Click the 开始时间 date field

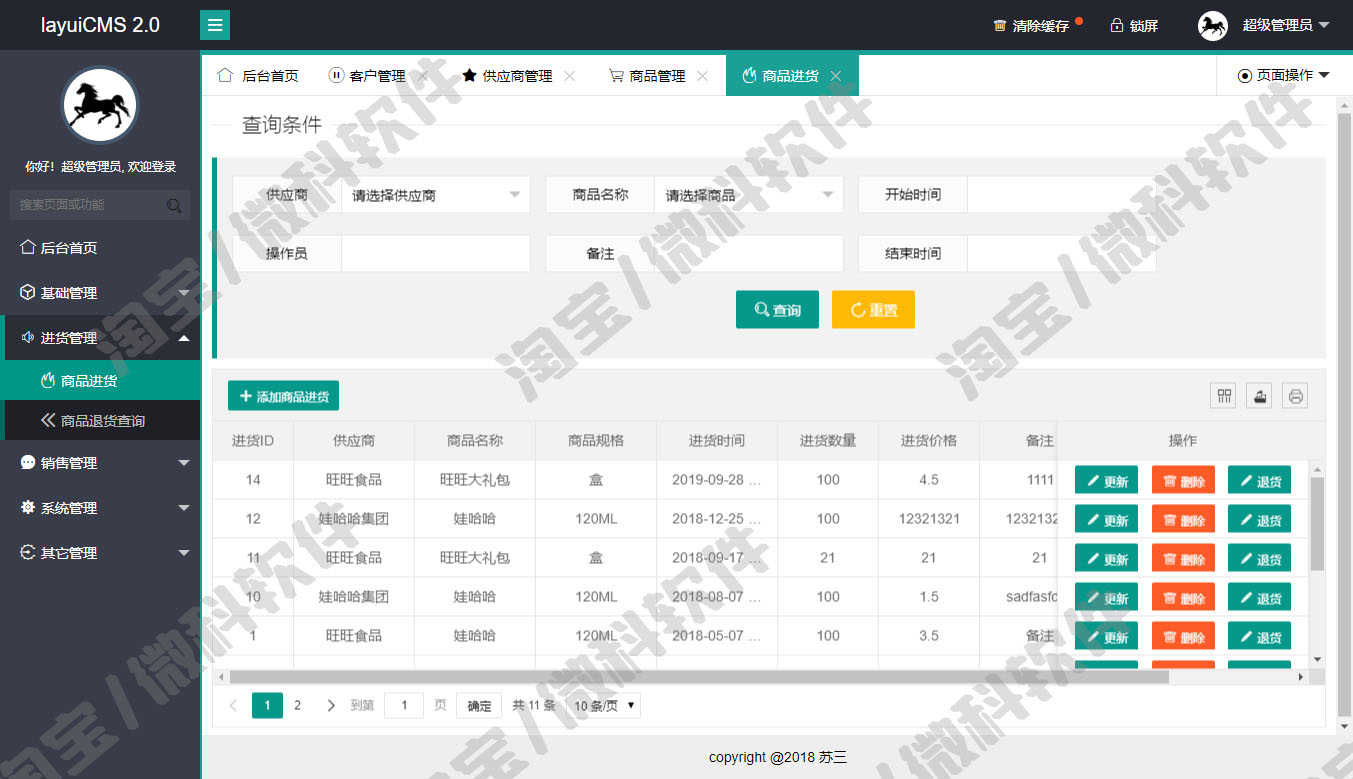coord(1061,195)
